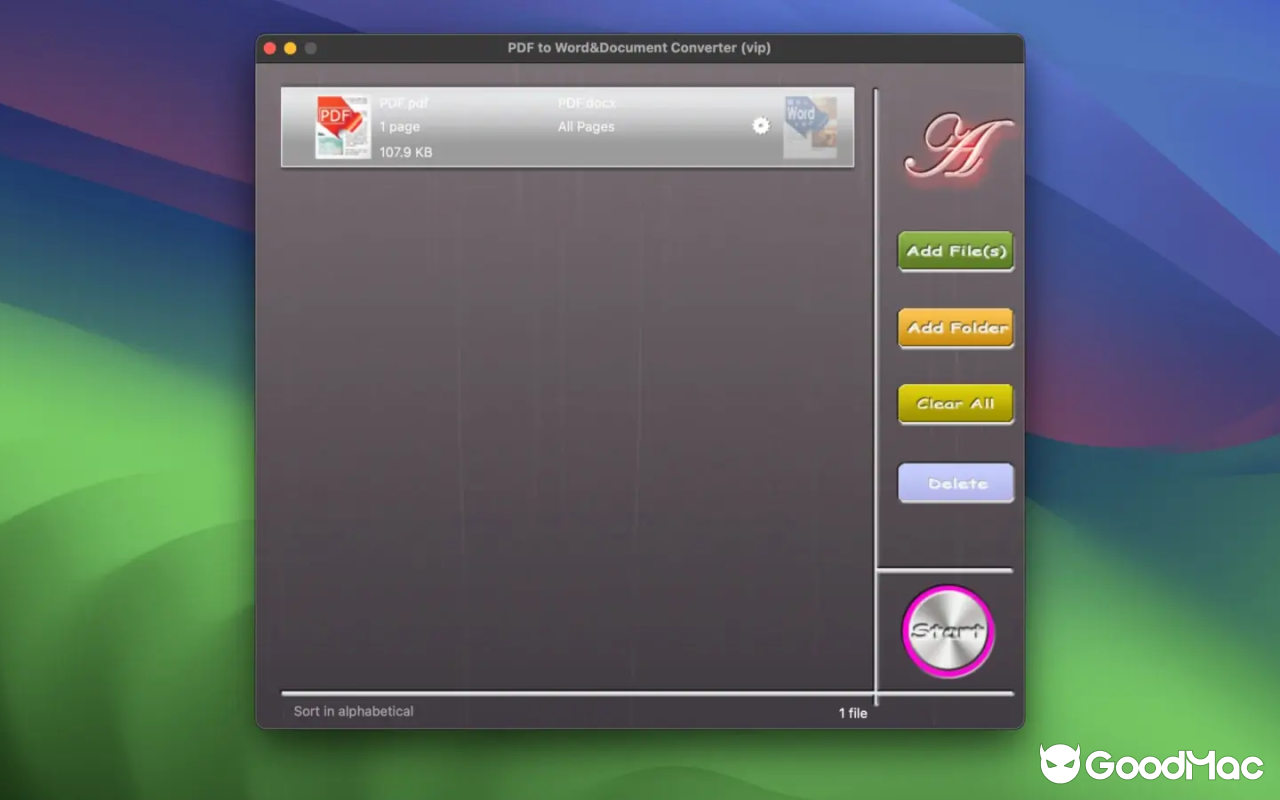The height and width of the screenshot is (800, 1280).
Task: Click the PDF.pdf source thumbnail icon
Action: tap(342, 126)
